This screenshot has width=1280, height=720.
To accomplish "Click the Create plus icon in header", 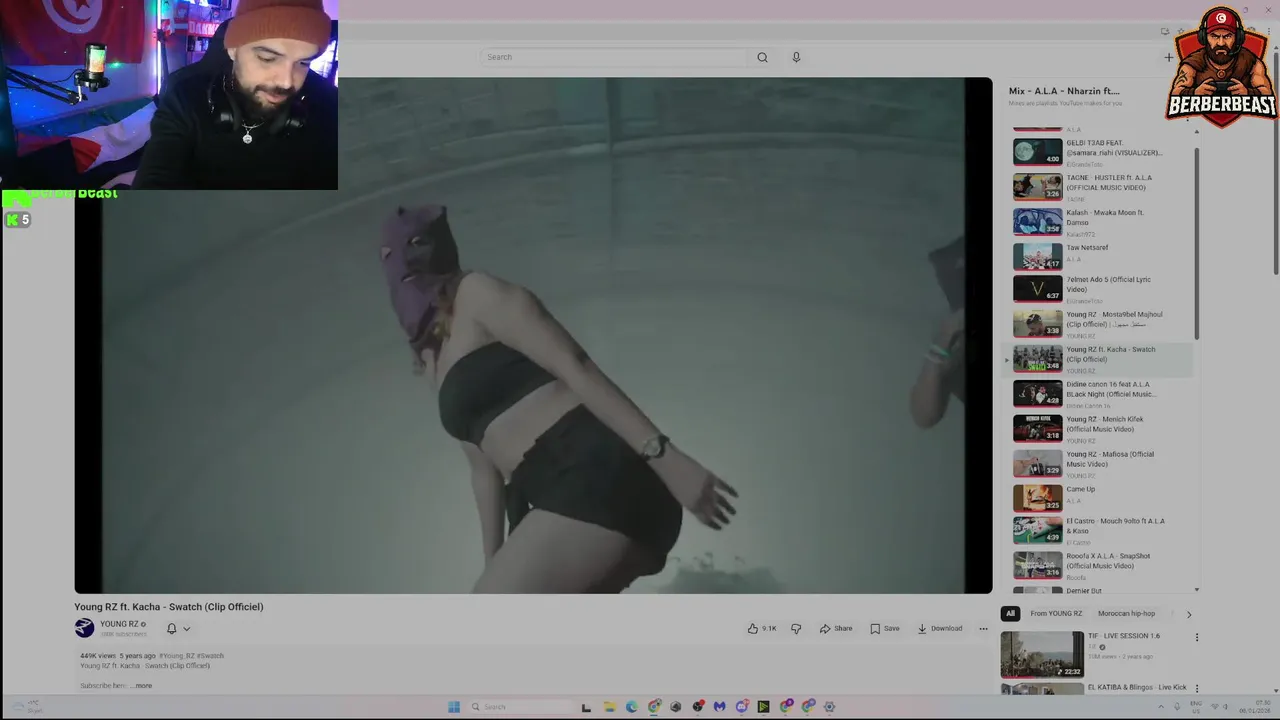I will point(1168,57).
